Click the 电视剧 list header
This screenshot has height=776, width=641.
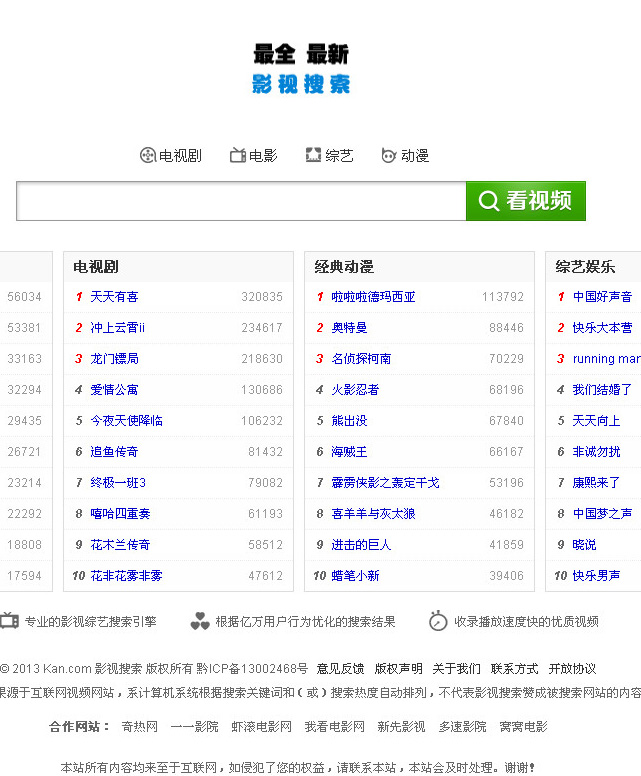tap(96, 267)
